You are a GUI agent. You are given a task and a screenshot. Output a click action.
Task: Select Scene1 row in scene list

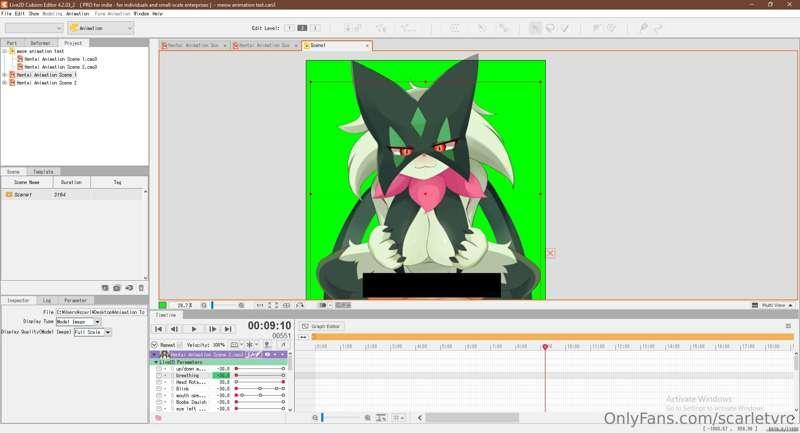click(x=72, y=195)
